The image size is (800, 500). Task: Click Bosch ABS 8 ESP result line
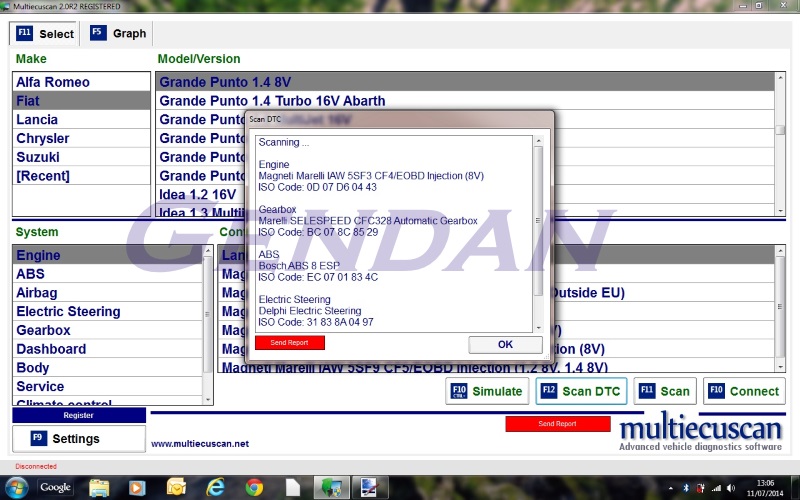299,266
